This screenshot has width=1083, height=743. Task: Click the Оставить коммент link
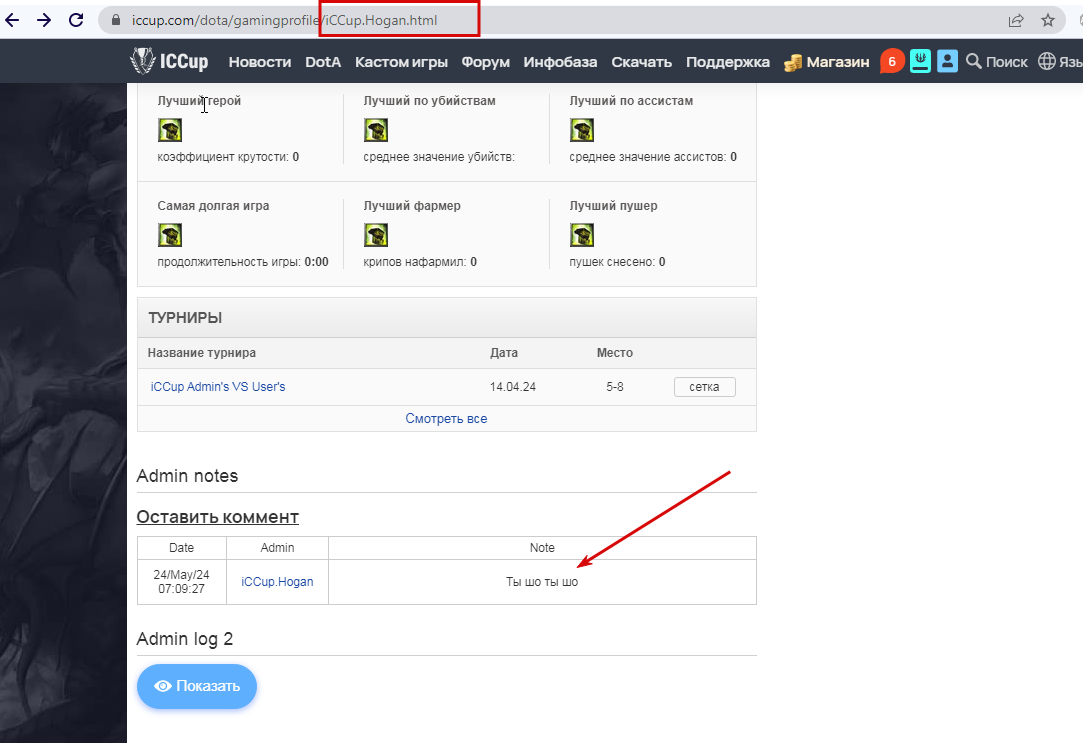click(x=218, y=517)
